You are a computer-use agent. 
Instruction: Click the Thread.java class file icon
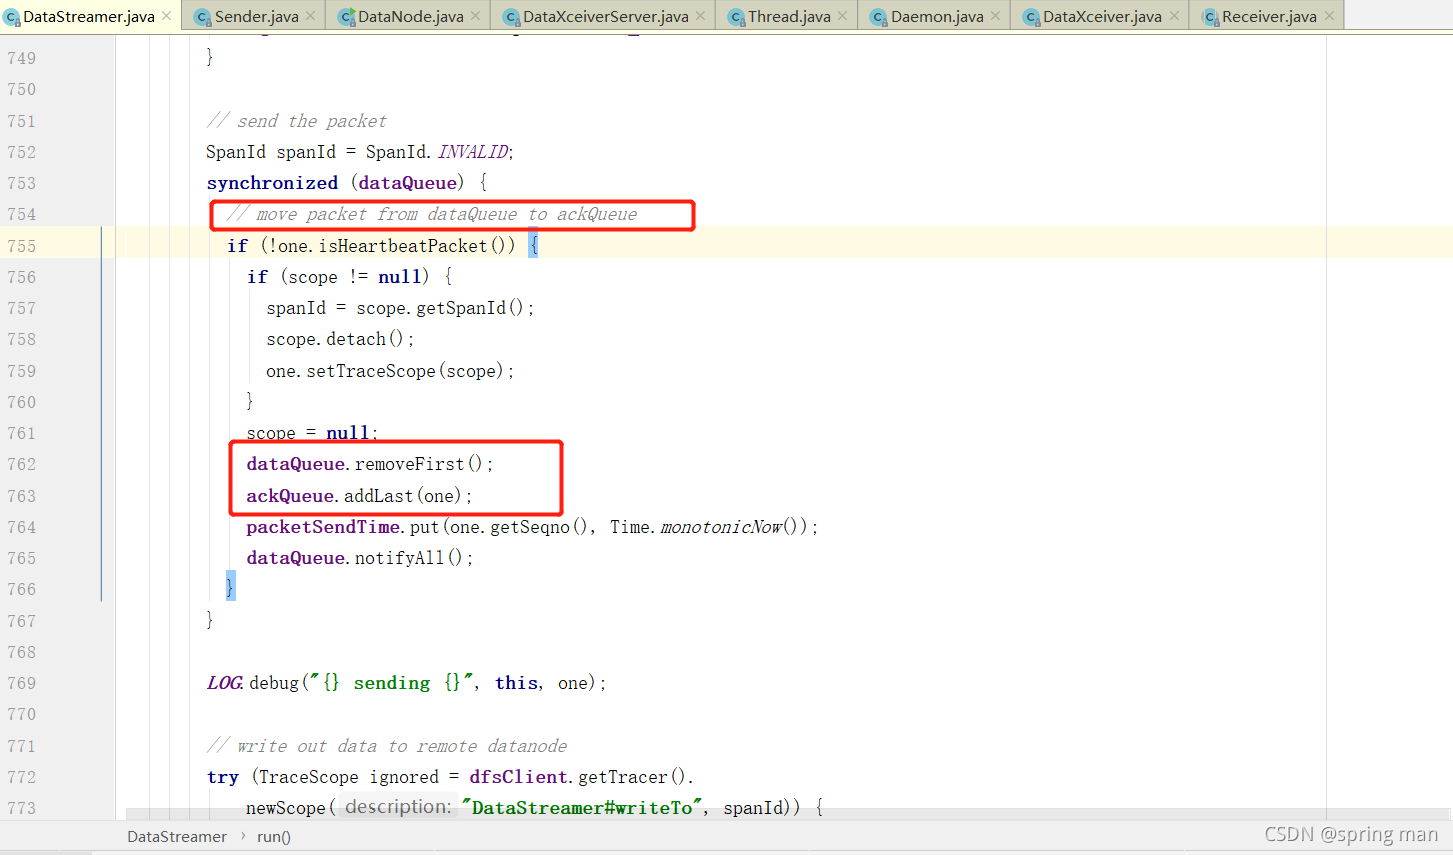point(736,17)
